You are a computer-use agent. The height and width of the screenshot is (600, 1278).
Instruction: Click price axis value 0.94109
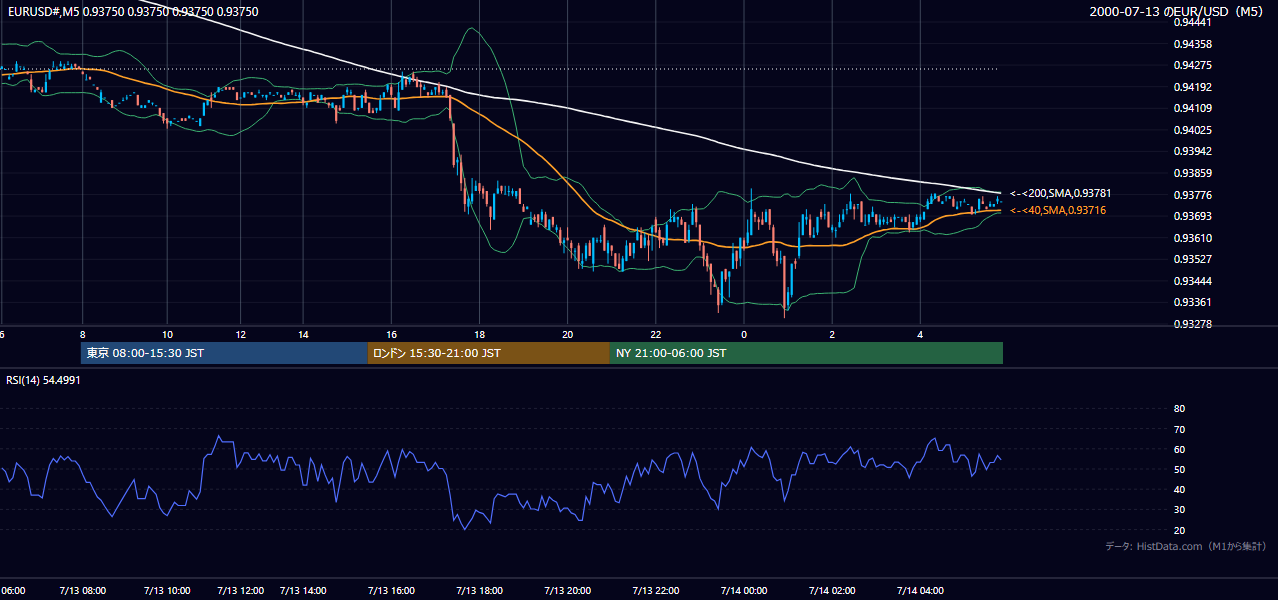(x=1193, y=108)
